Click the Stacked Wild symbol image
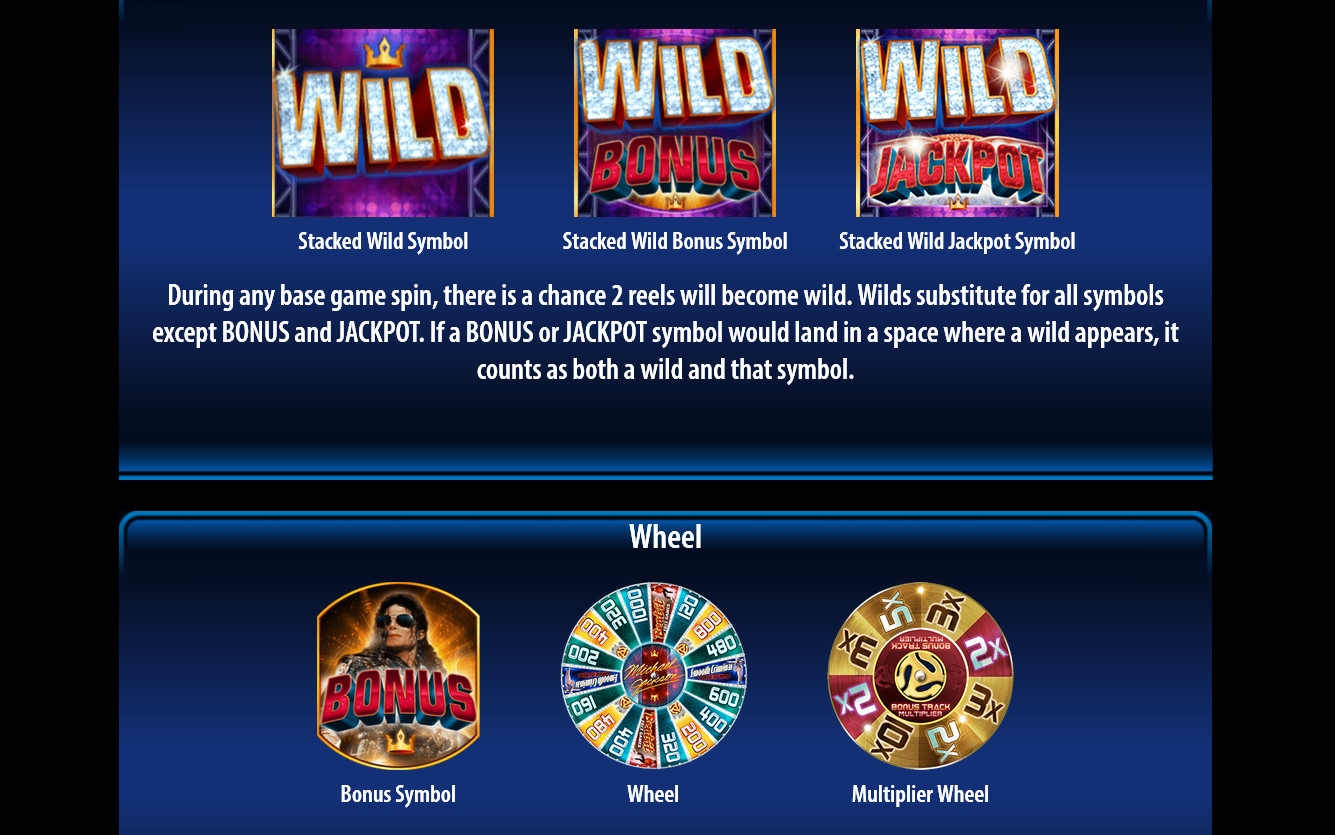1335x835 pixels. (x=383, y=123)
